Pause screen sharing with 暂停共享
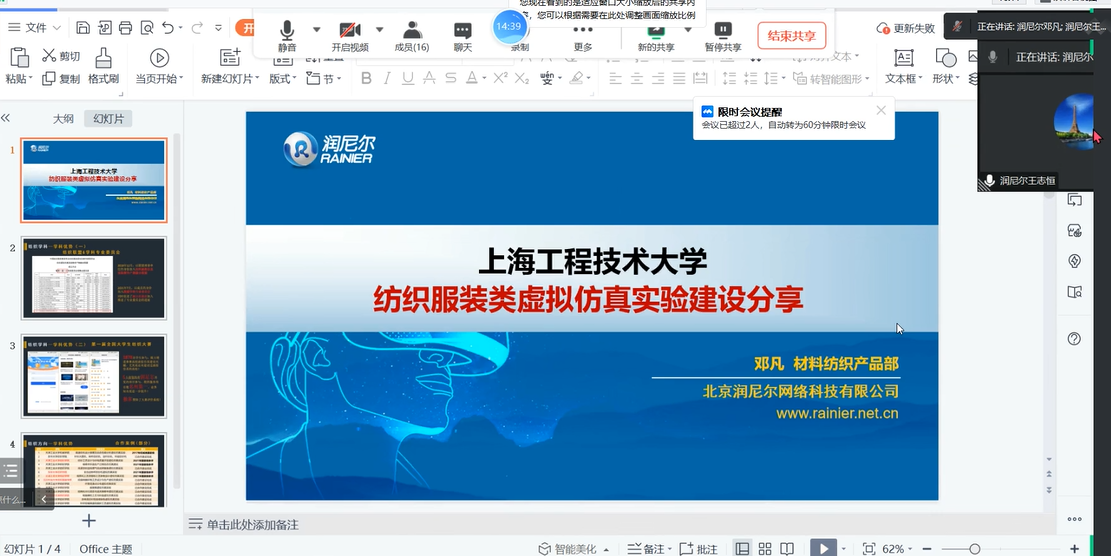Image resolution: width=1111 pixels, height=556 pixels. pos(723,36)
